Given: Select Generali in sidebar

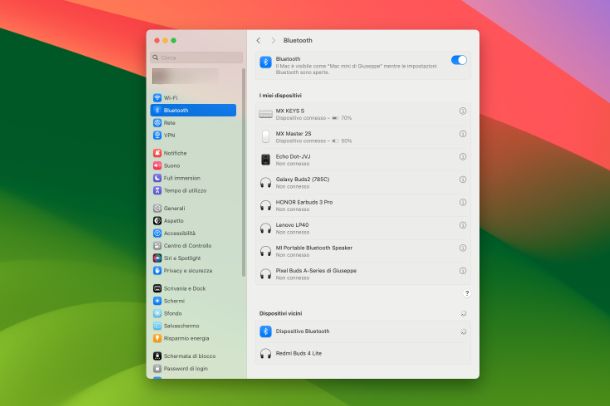Looking at the screenshot, I should [174, 208].
